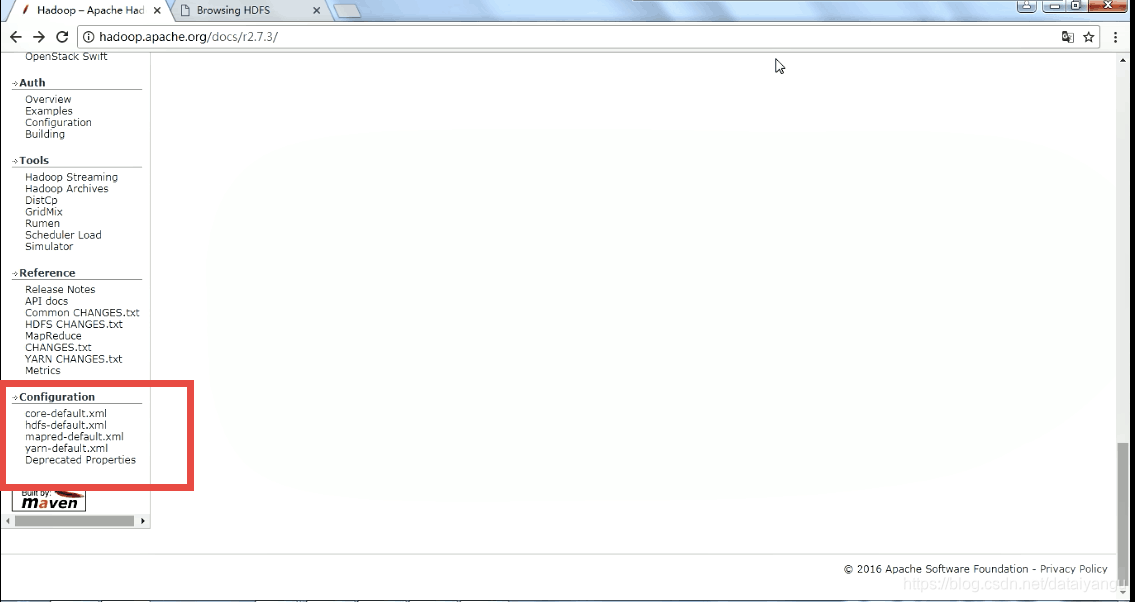Open the YARN CHANGES.txt link
1135x602 pixels.
[x=74, y=359]
